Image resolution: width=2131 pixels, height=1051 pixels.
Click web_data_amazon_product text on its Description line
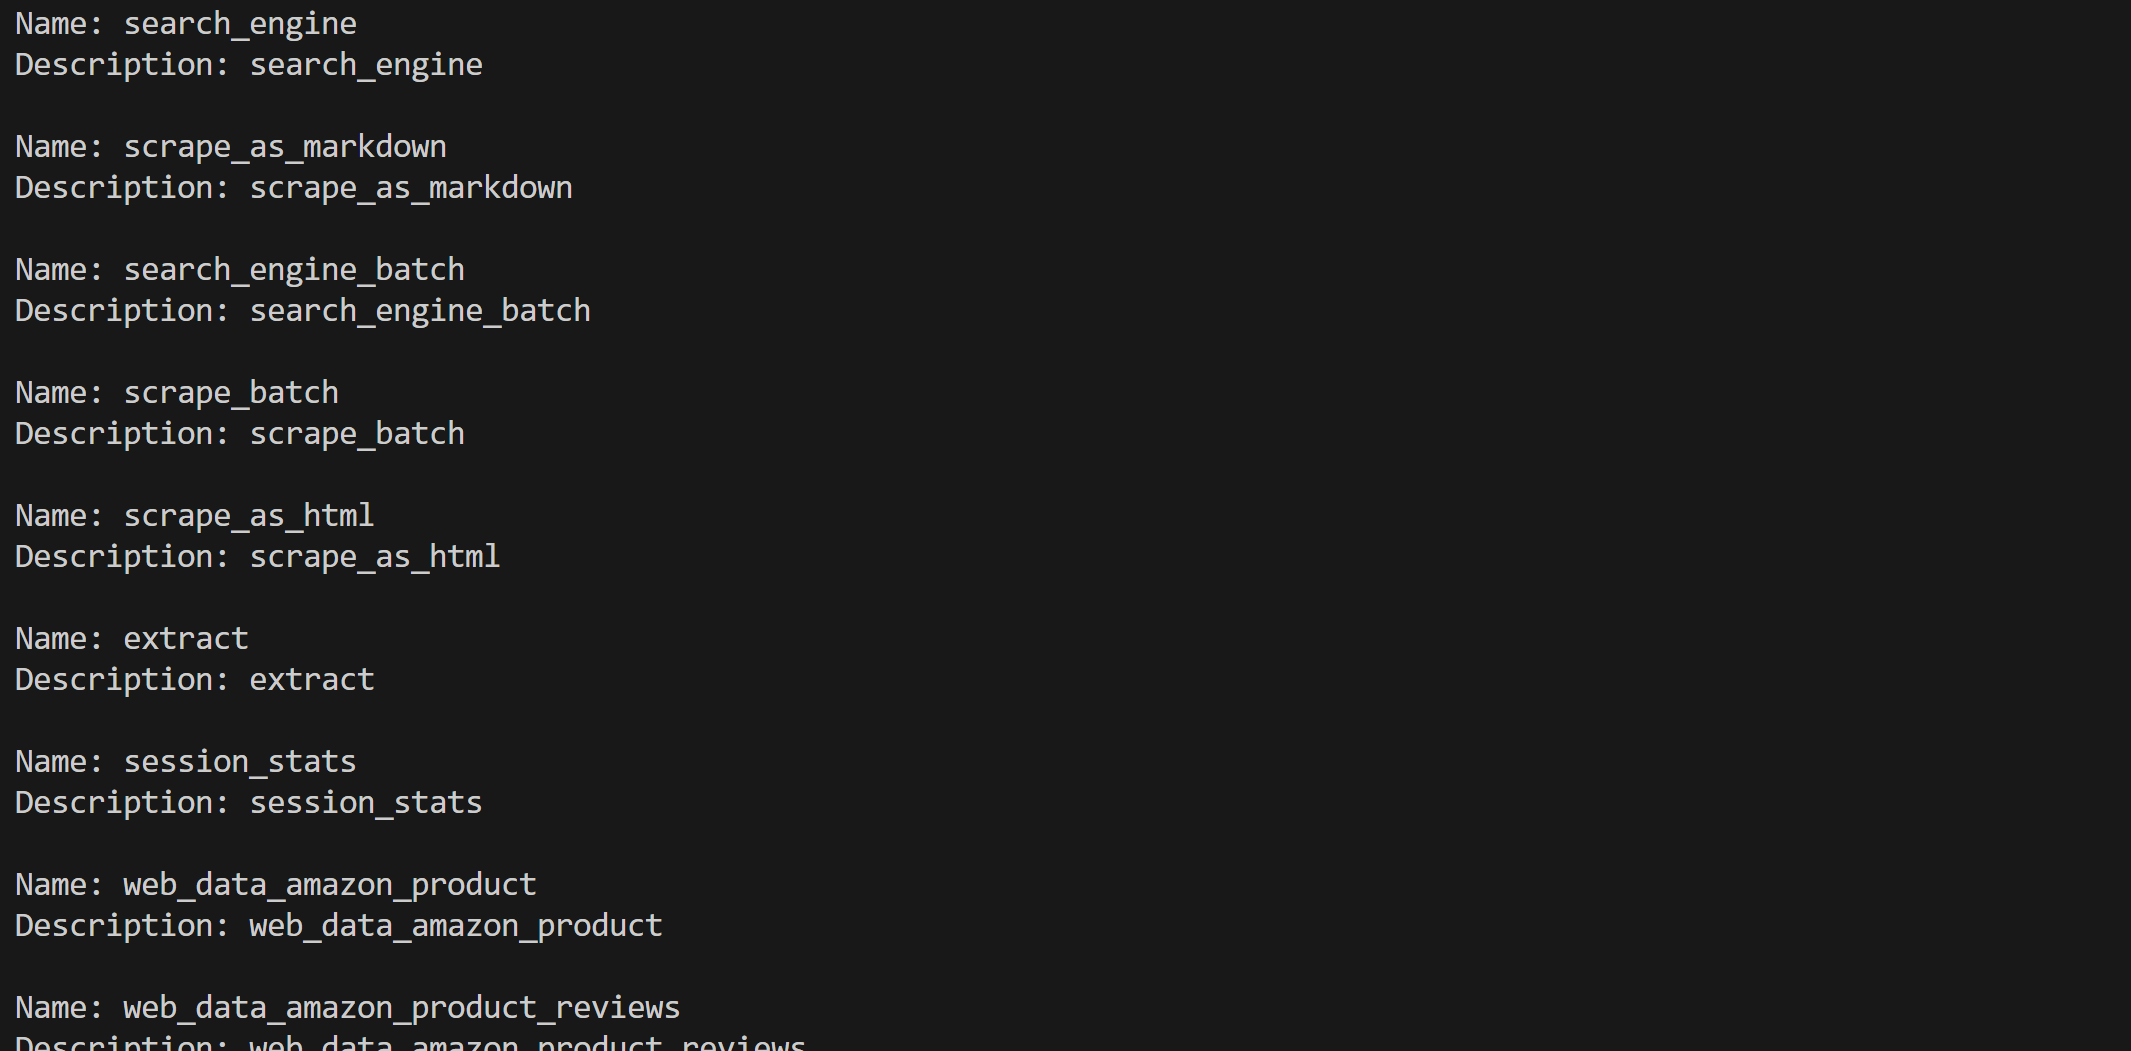pos(456,926)
